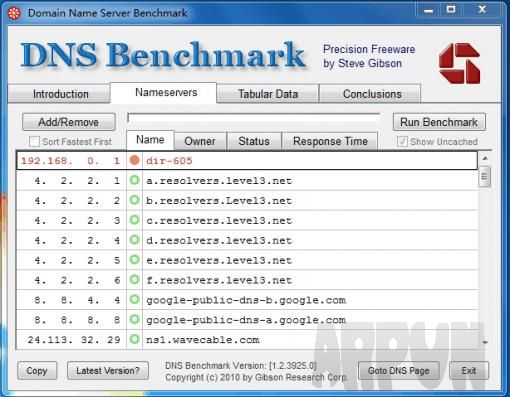Check for Latest Version button

coord(108,371)
